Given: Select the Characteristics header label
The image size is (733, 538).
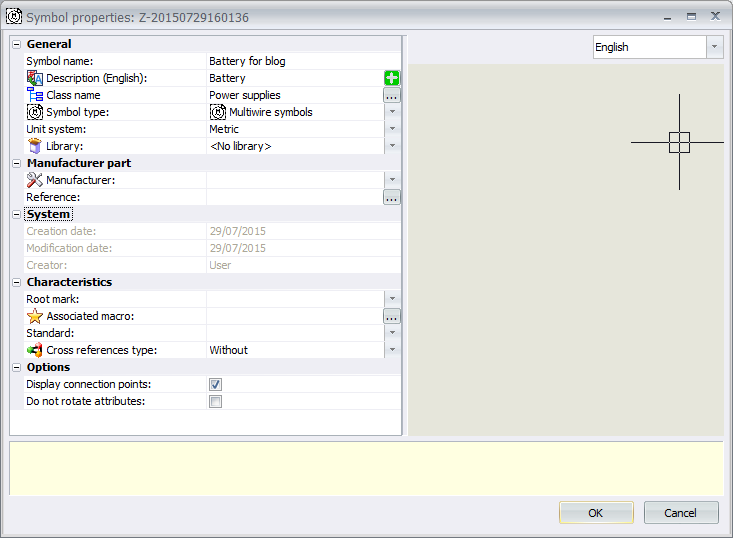Looking at the screenshot, I should coord(69,282).
